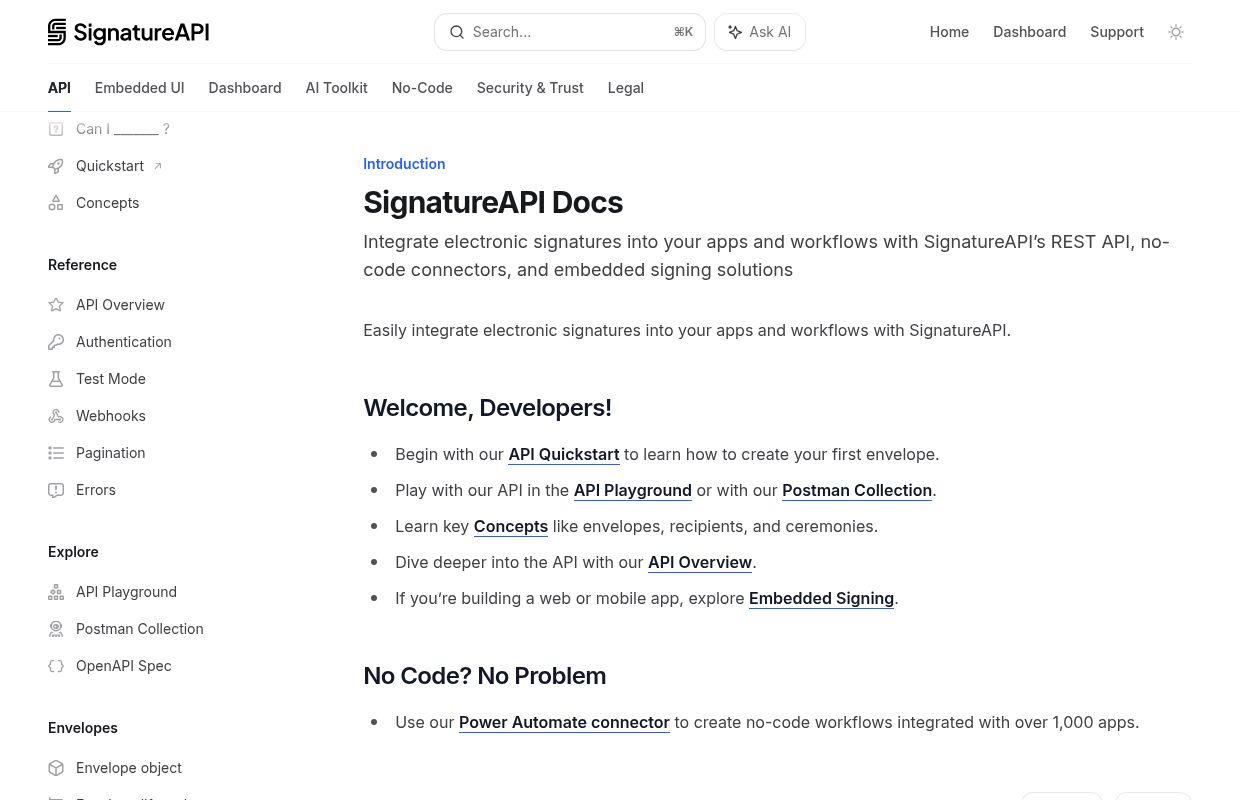Screen dimensions: 1240x800
Task: Go to Home in the top navigation
Action: 949,32
